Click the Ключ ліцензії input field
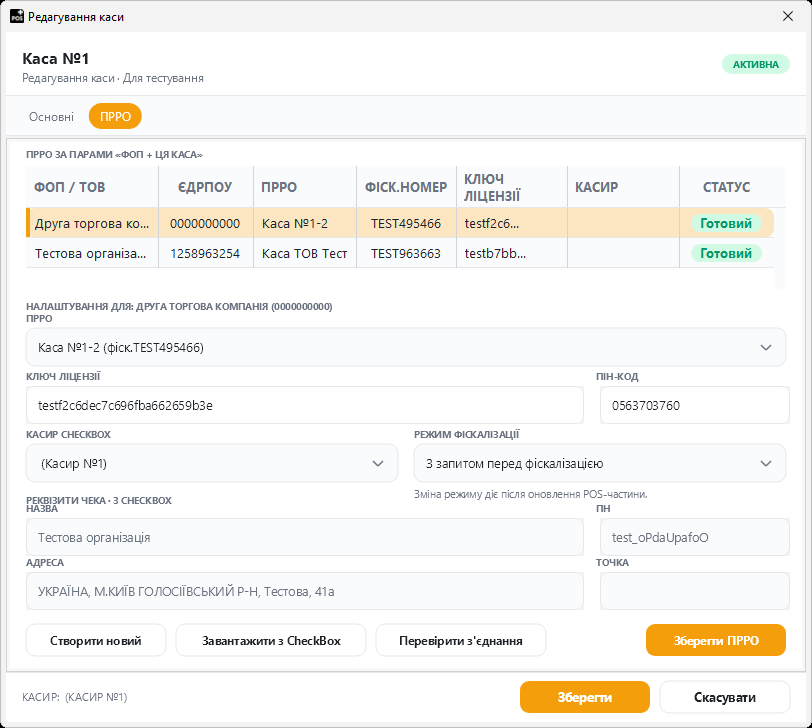Screen dimensions: 812x728 (x=304, y=405)
